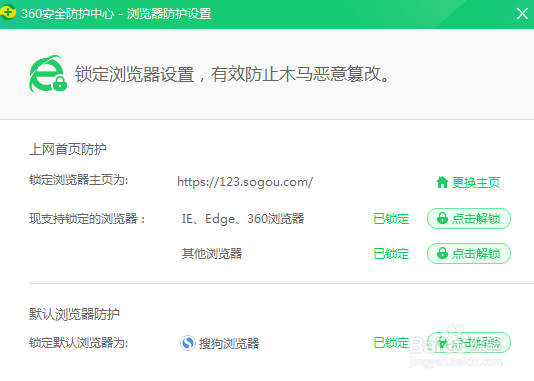Click the 更换主页 link
This screenshot has width=534, height=381.
point(468,182)
